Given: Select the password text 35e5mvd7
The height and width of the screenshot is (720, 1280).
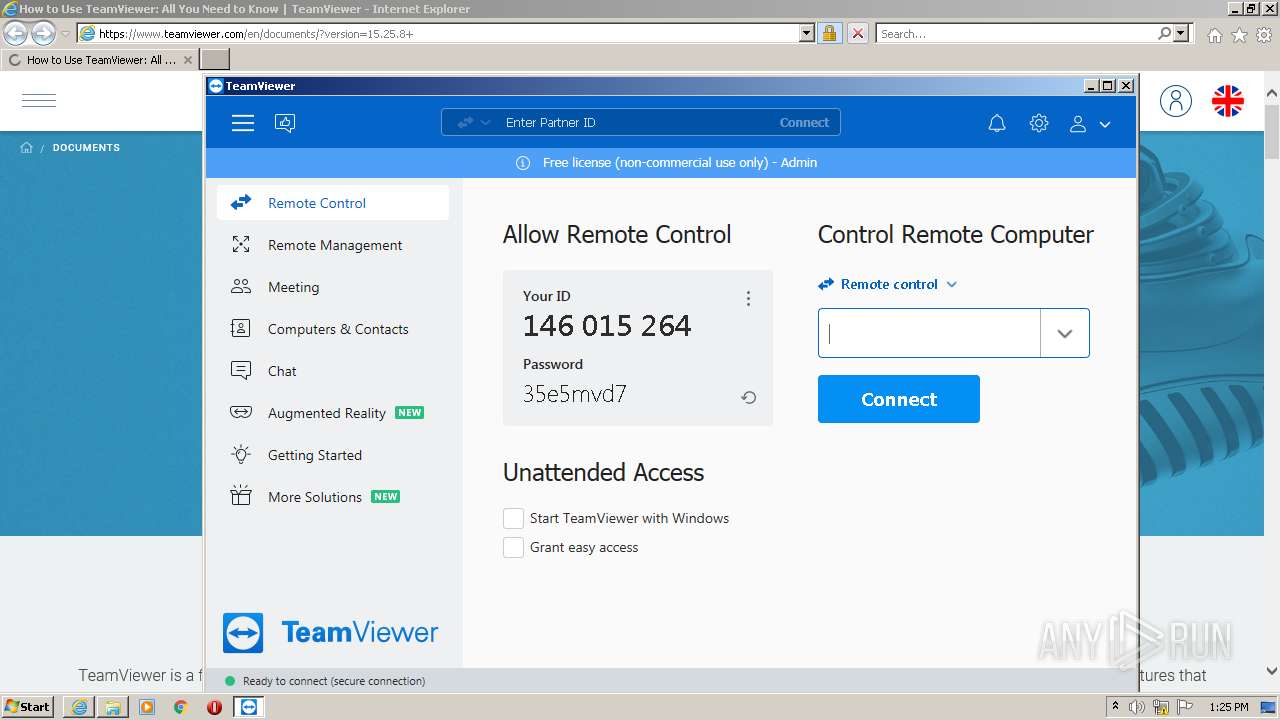Looking at the screenshot, I should [x=575, y=394].
